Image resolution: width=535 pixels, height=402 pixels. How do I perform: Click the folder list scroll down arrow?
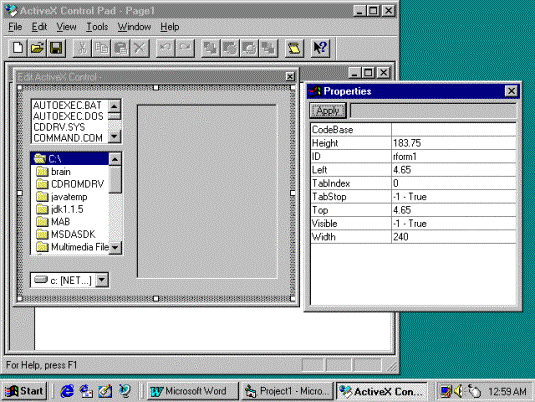coord(115,247)
